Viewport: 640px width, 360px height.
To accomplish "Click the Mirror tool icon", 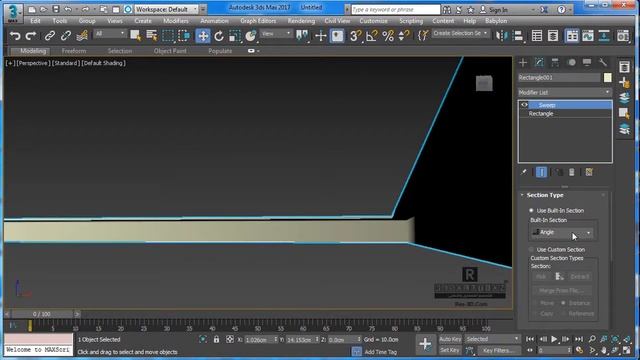I will point(501,36).
